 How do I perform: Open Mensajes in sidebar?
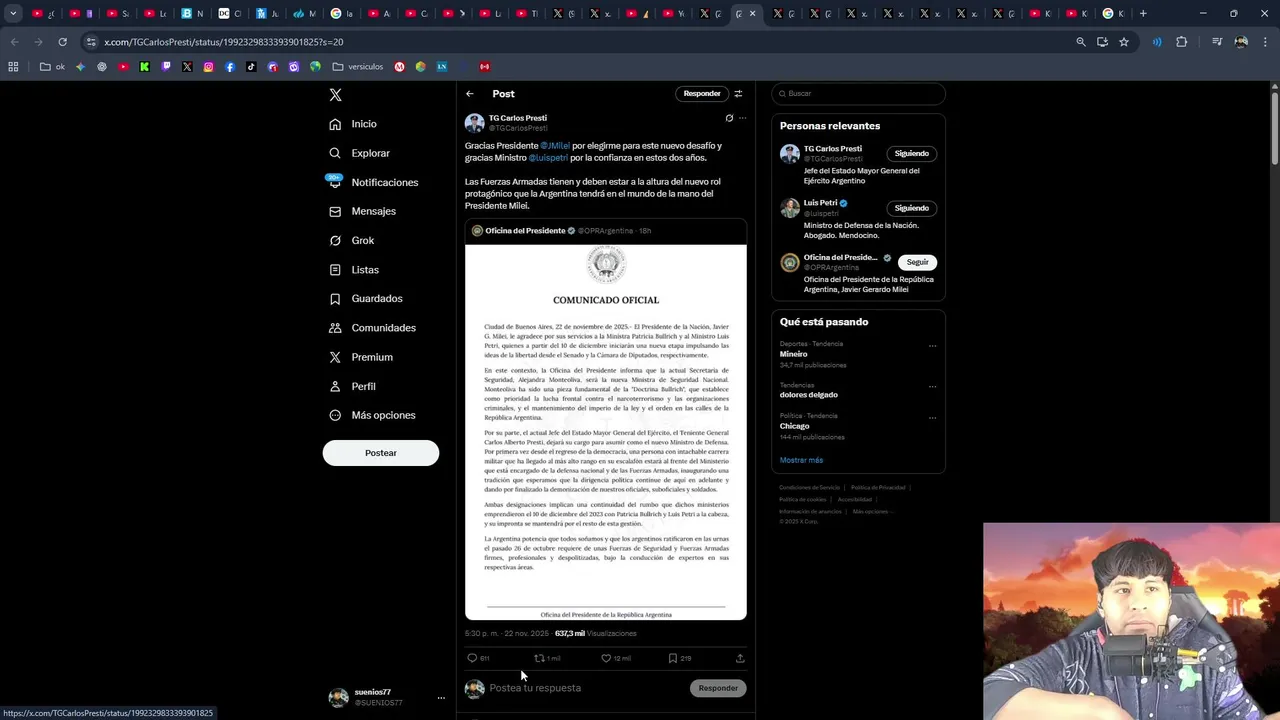[x=363, y=211]
